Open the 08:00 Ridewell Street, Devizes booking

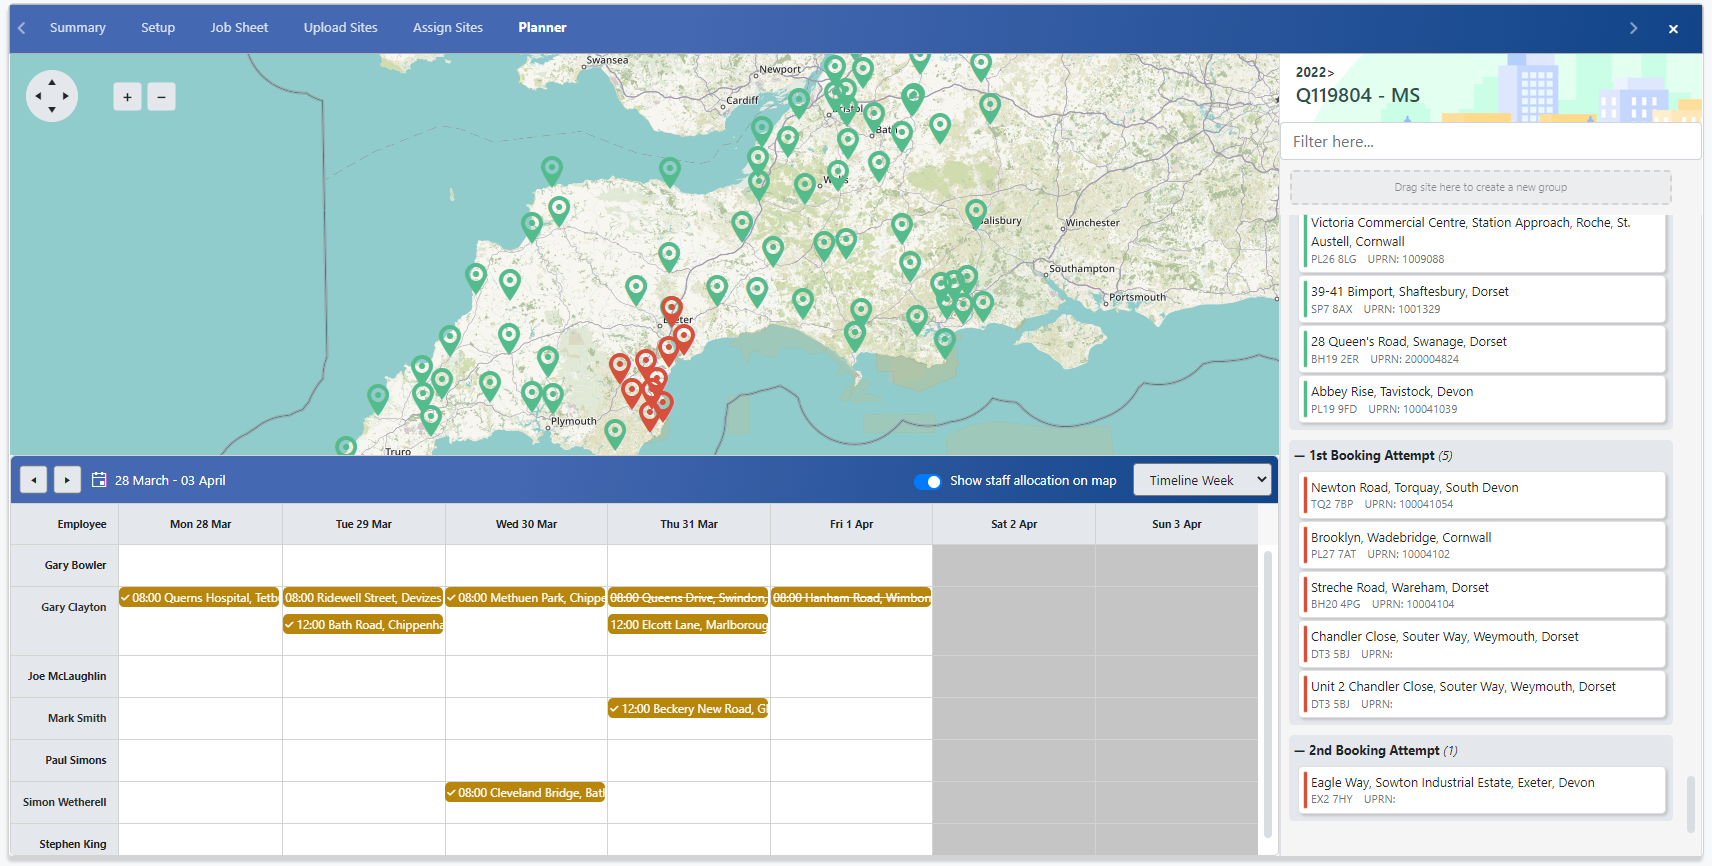coord(363,598)
